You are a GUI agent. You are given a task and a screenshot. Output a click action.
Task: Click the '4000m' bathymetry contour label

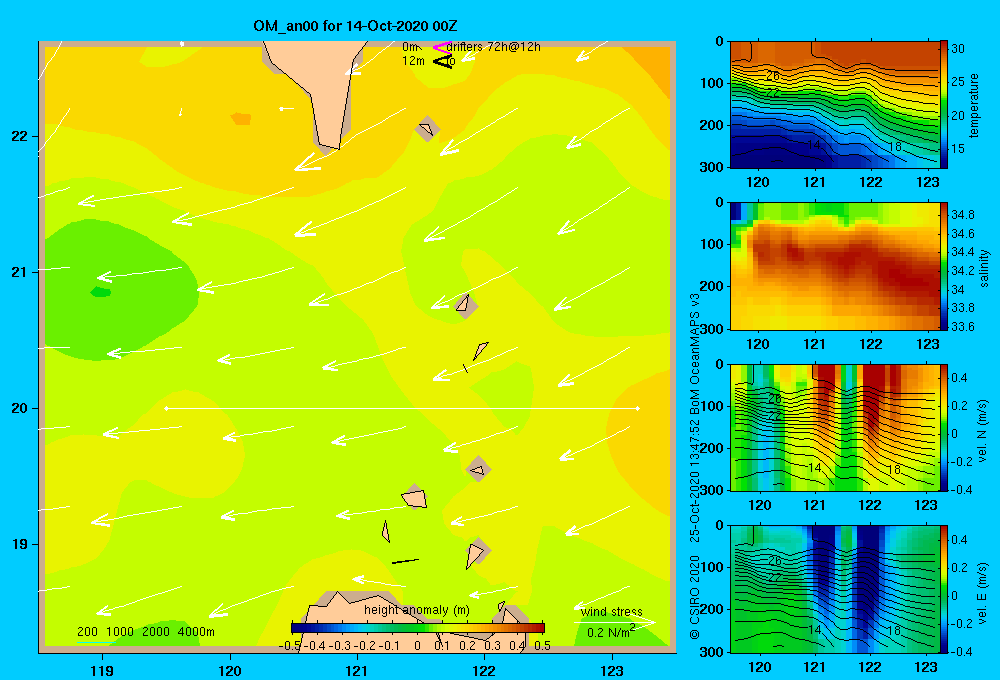point(196,632)
